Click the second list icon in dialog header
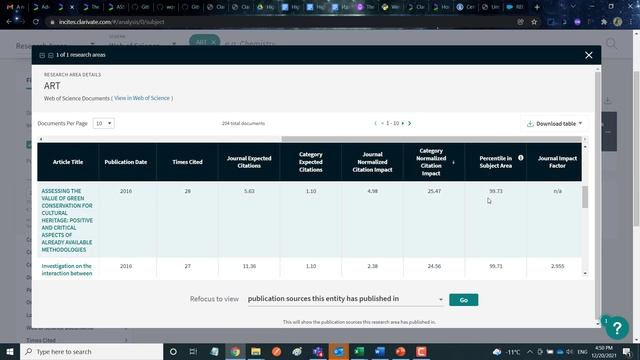The width and height of the screenshot is (640, 360). coord(51,55)
